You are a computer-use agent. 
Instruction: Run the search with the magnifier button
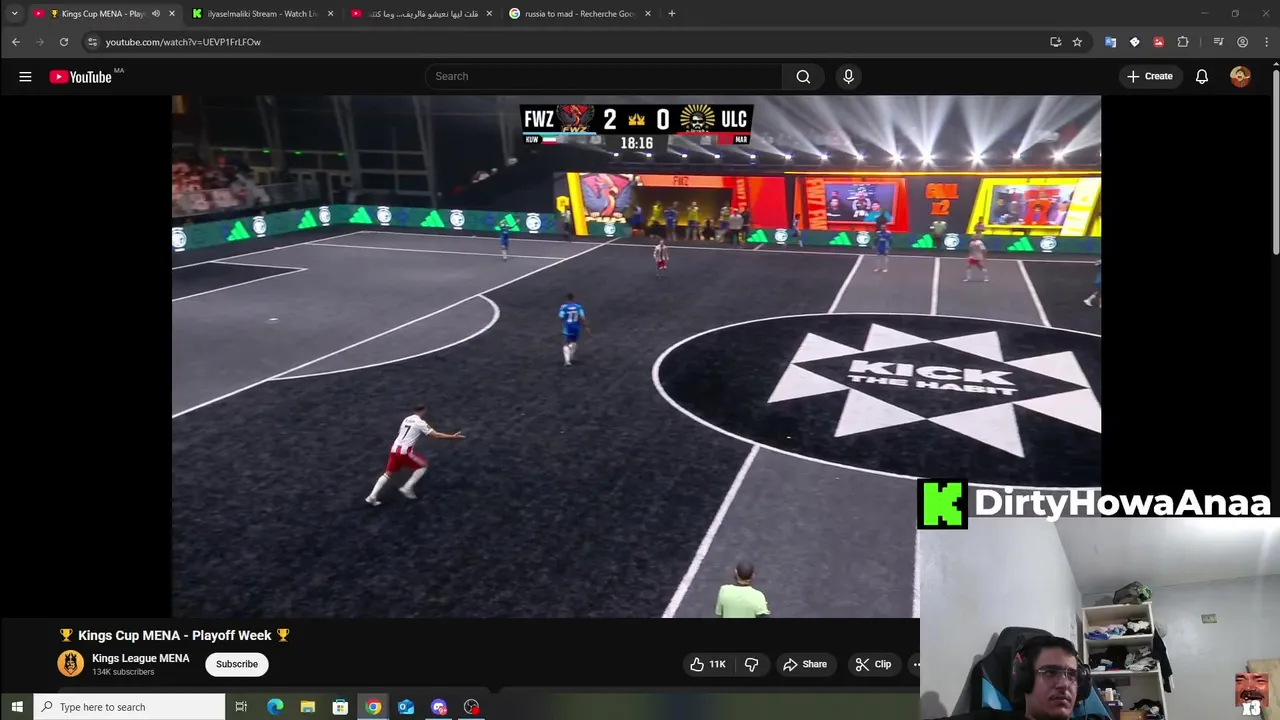tap(803, 76)
